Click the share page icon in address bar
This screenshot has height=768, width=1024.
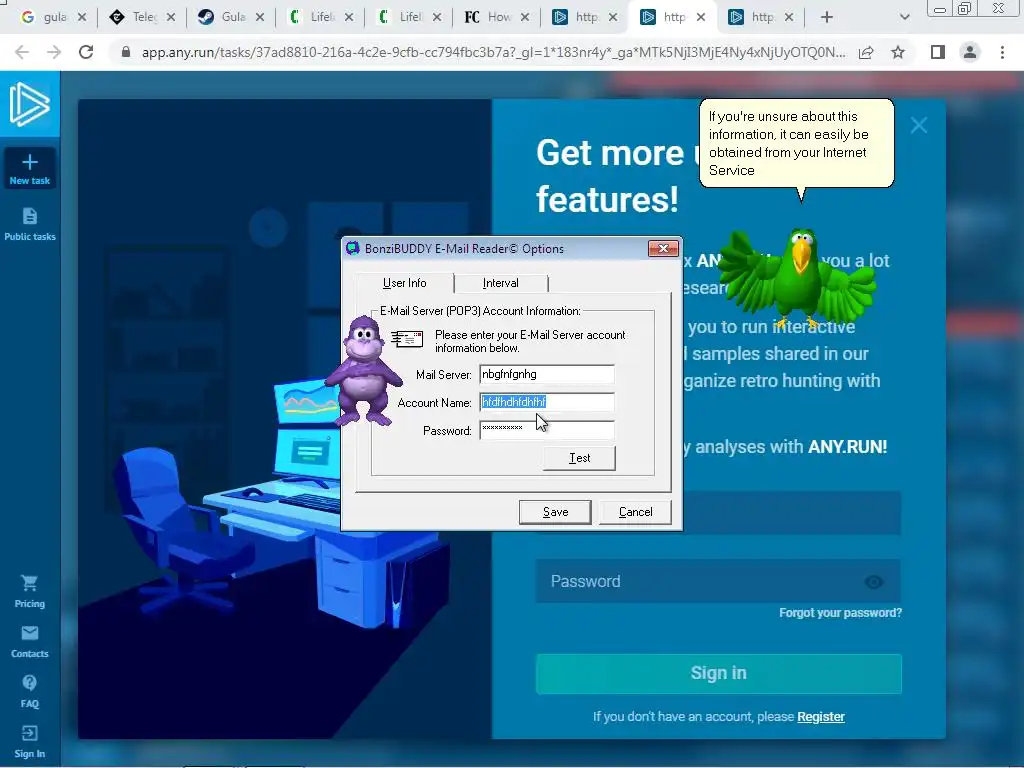click(x=866, y=52)
